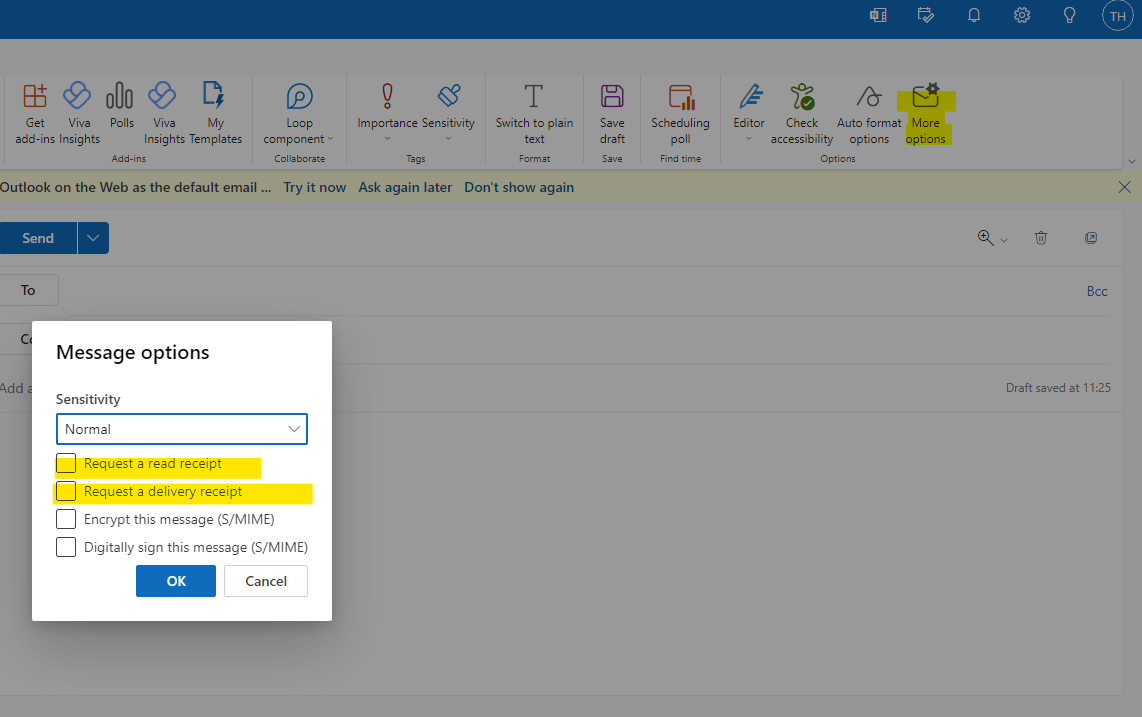Open Auto format options
Image resolution: width=1142 pixels, height=717 pixels.
point(868,110)
